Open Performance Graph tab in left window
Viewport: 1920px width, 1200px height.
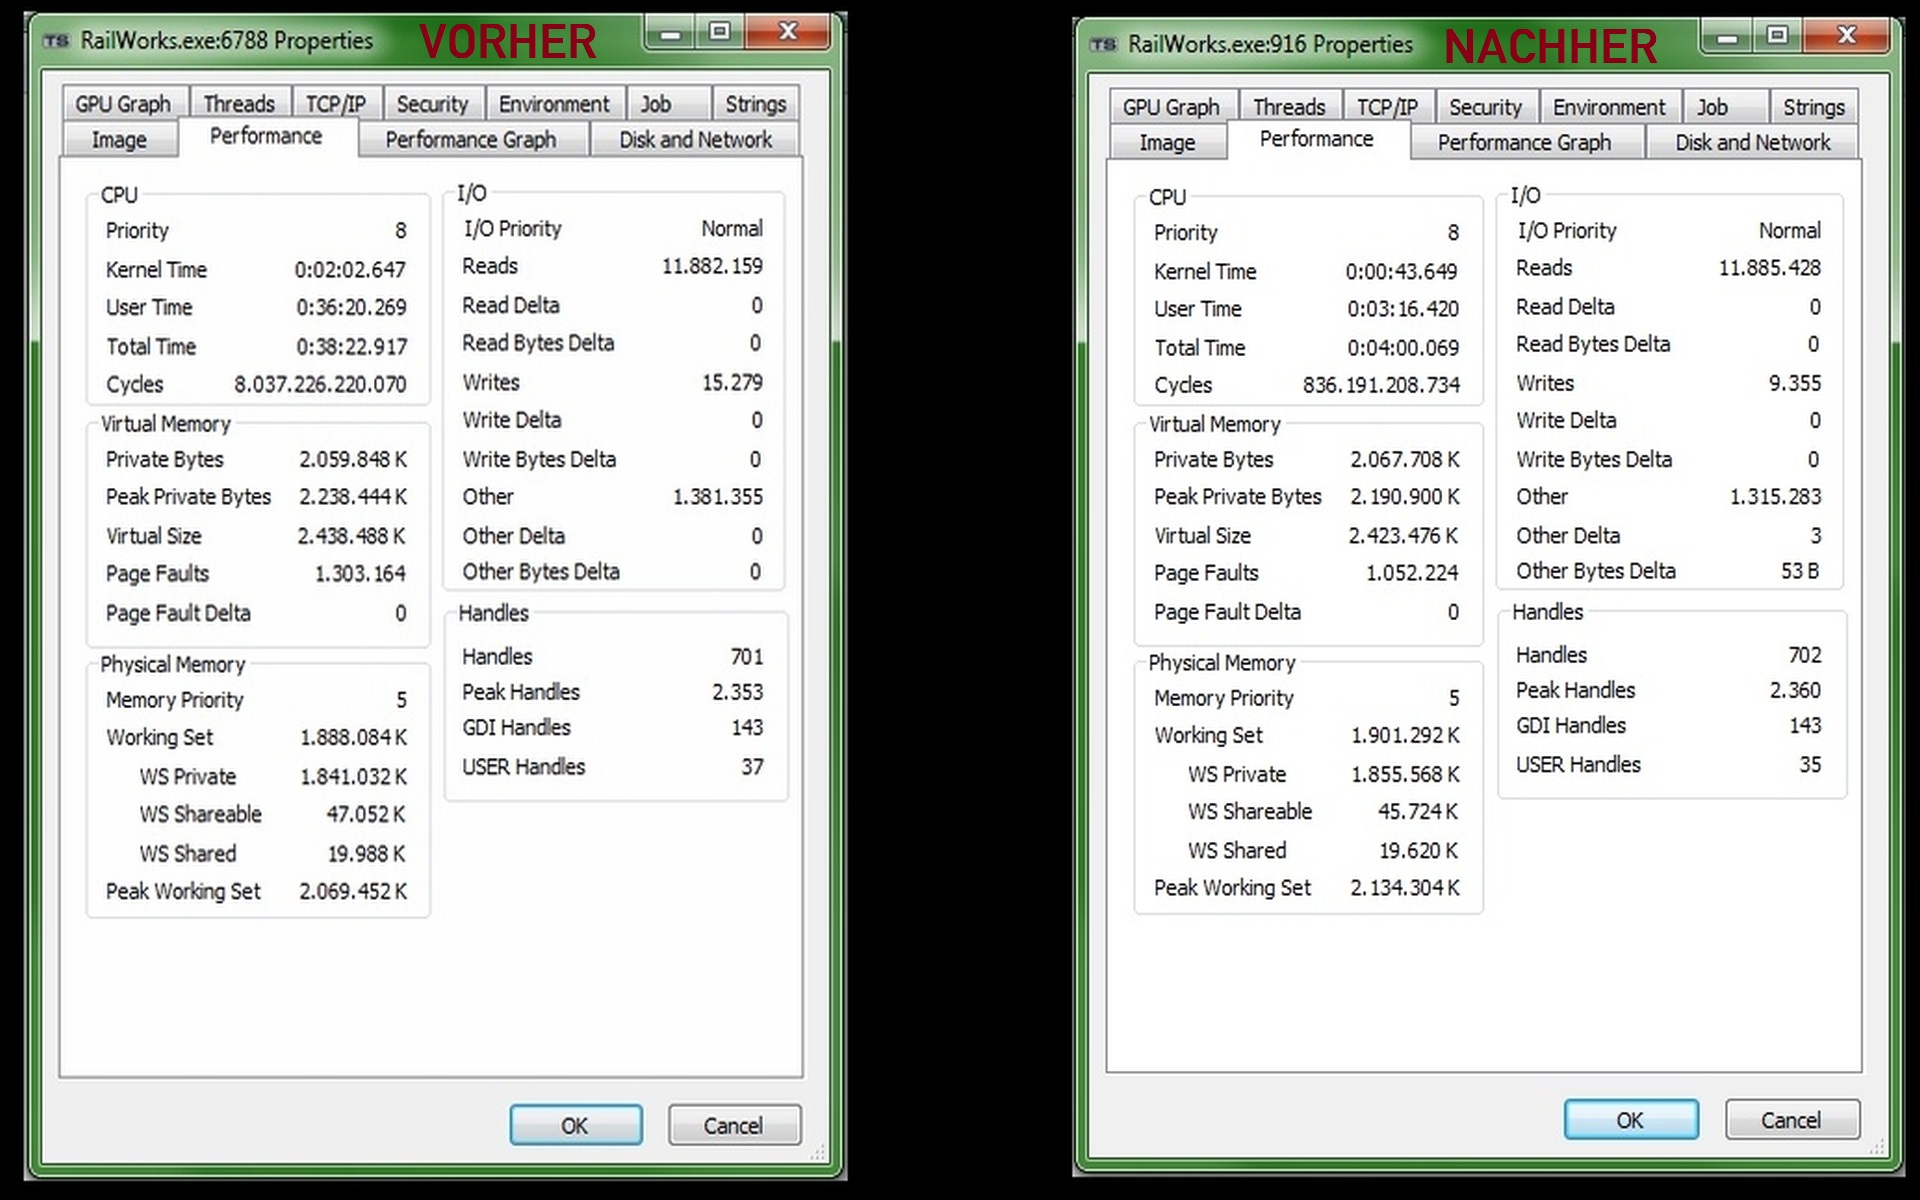click(x=470, y=140)
